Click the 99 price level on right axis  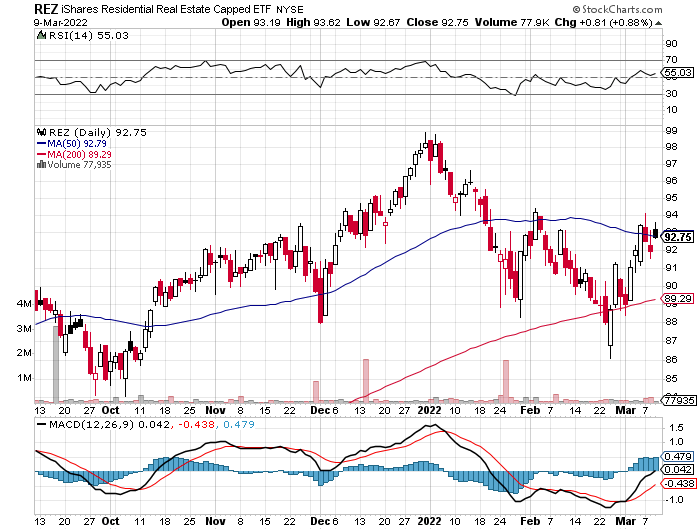point(671,130)
